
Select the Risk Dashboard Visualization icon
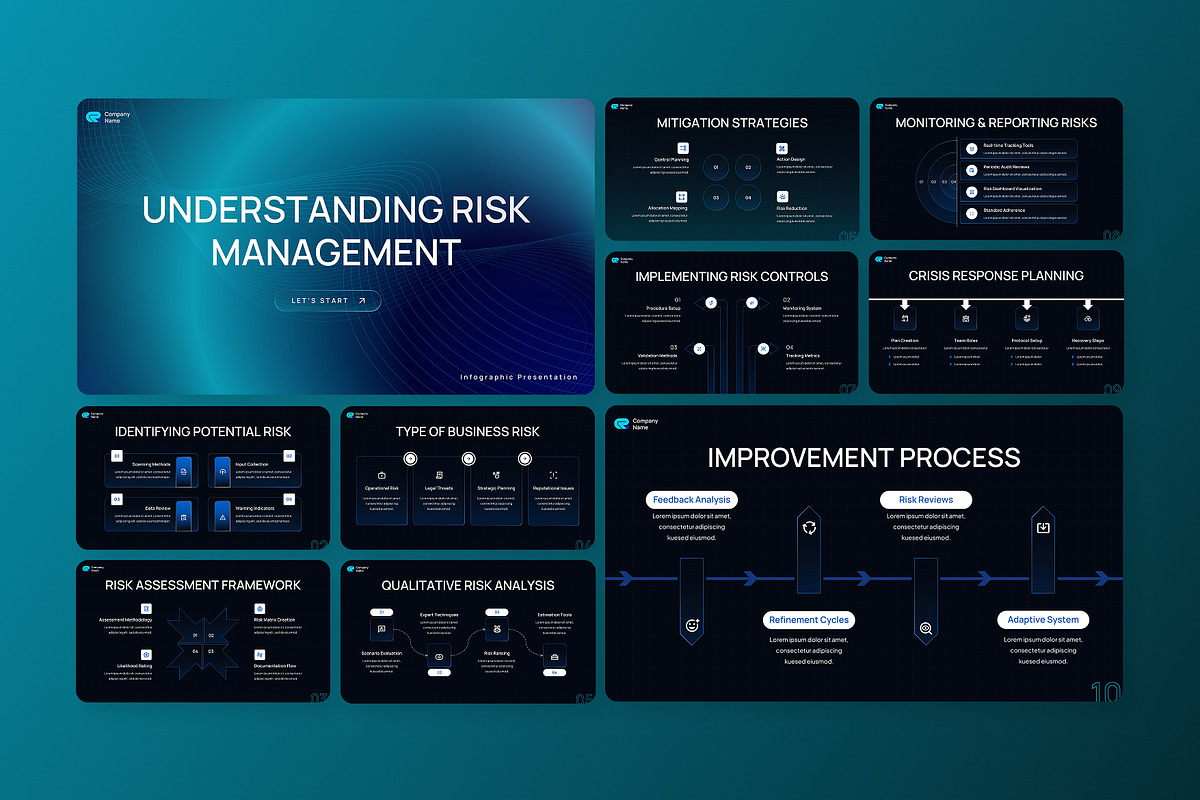coord(971,191)
